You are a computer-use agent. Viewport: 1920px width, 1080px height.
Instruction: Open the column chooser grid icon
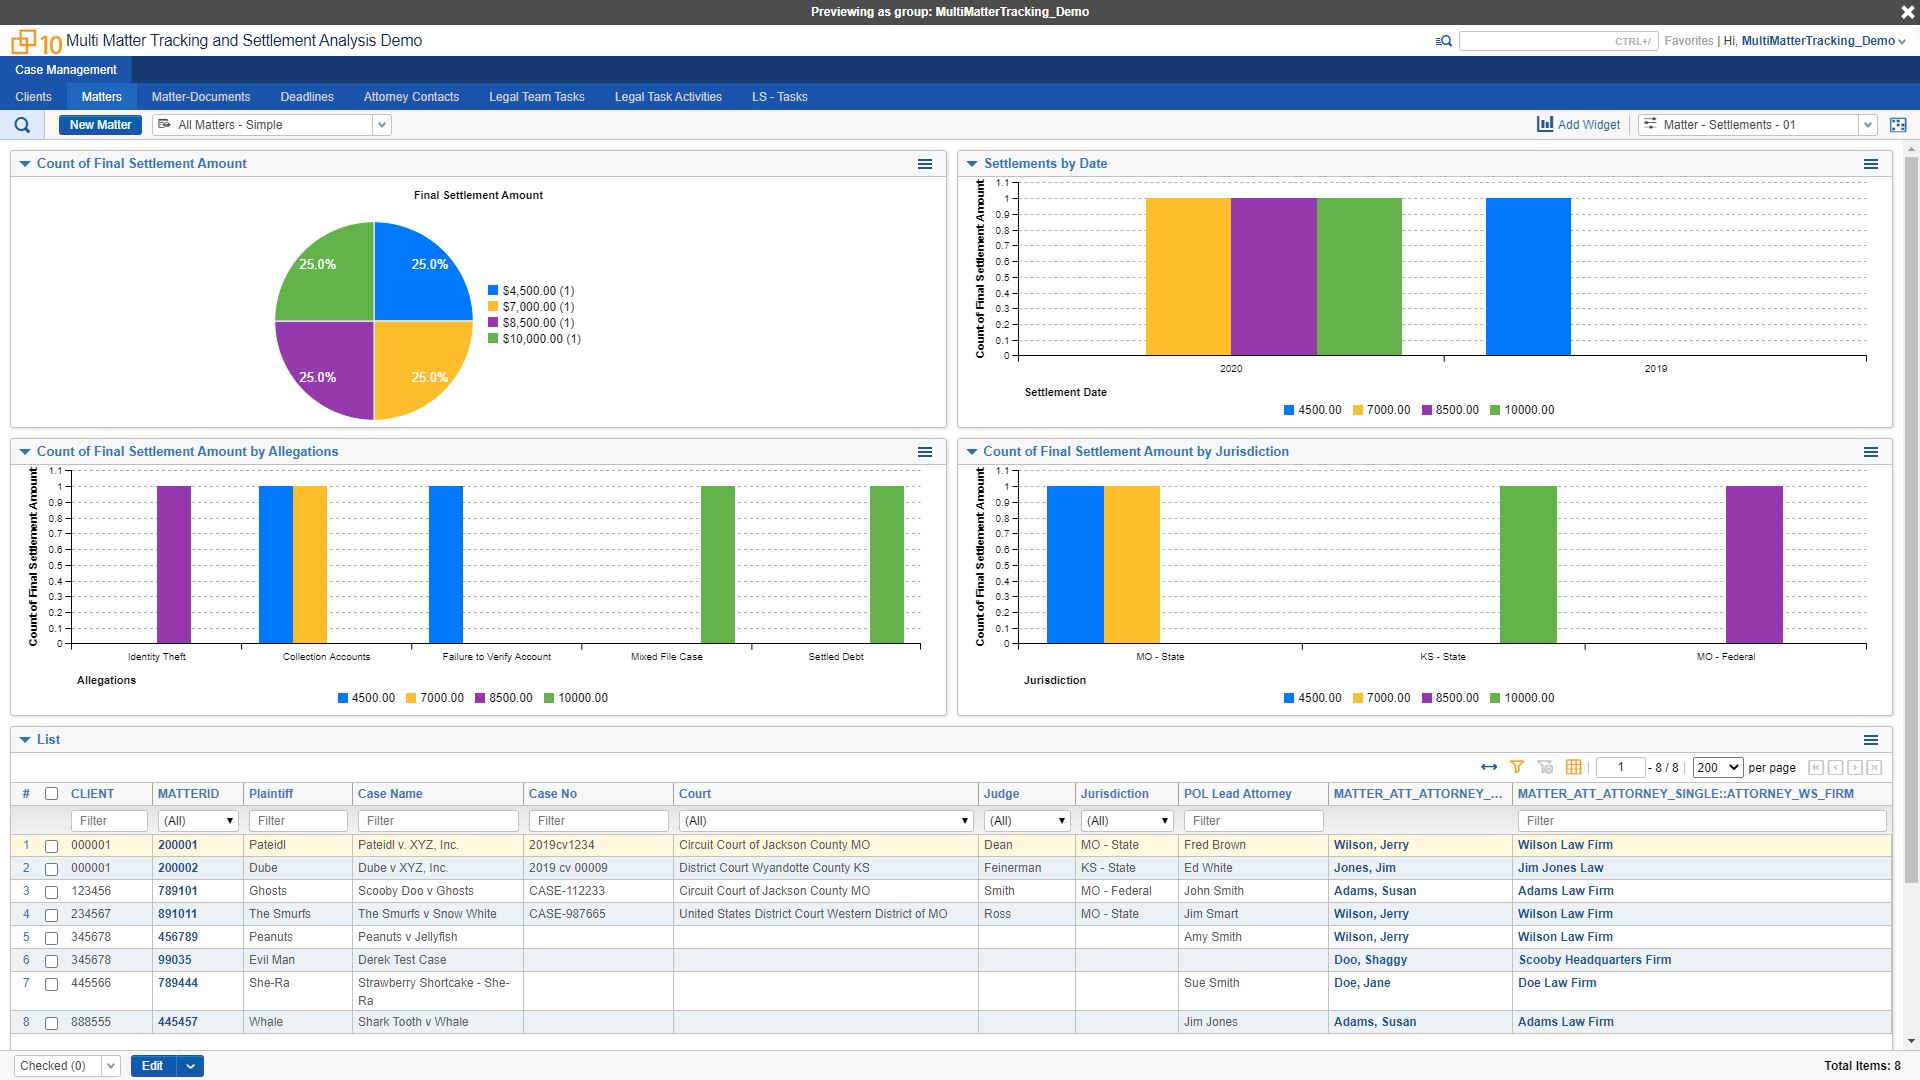point(1574,767)
